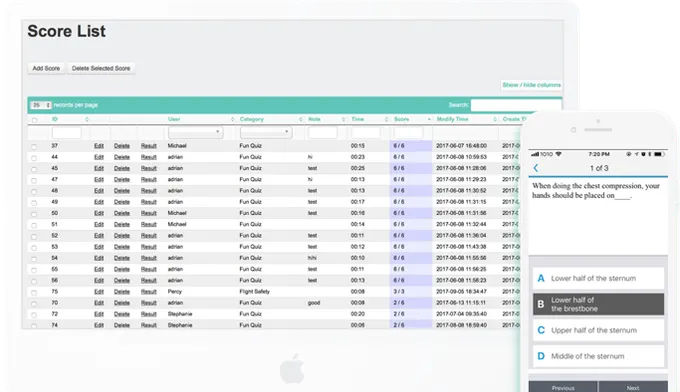
Task: Check the checkbox for row 37
Action: (x=34, y=147)
